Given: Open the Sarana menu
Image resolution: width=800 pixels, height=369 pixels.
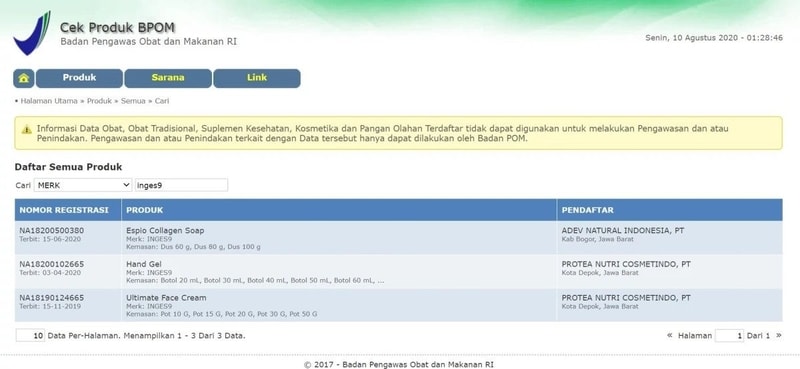Looking at the screenshot, I should click(x=168, y=78).
